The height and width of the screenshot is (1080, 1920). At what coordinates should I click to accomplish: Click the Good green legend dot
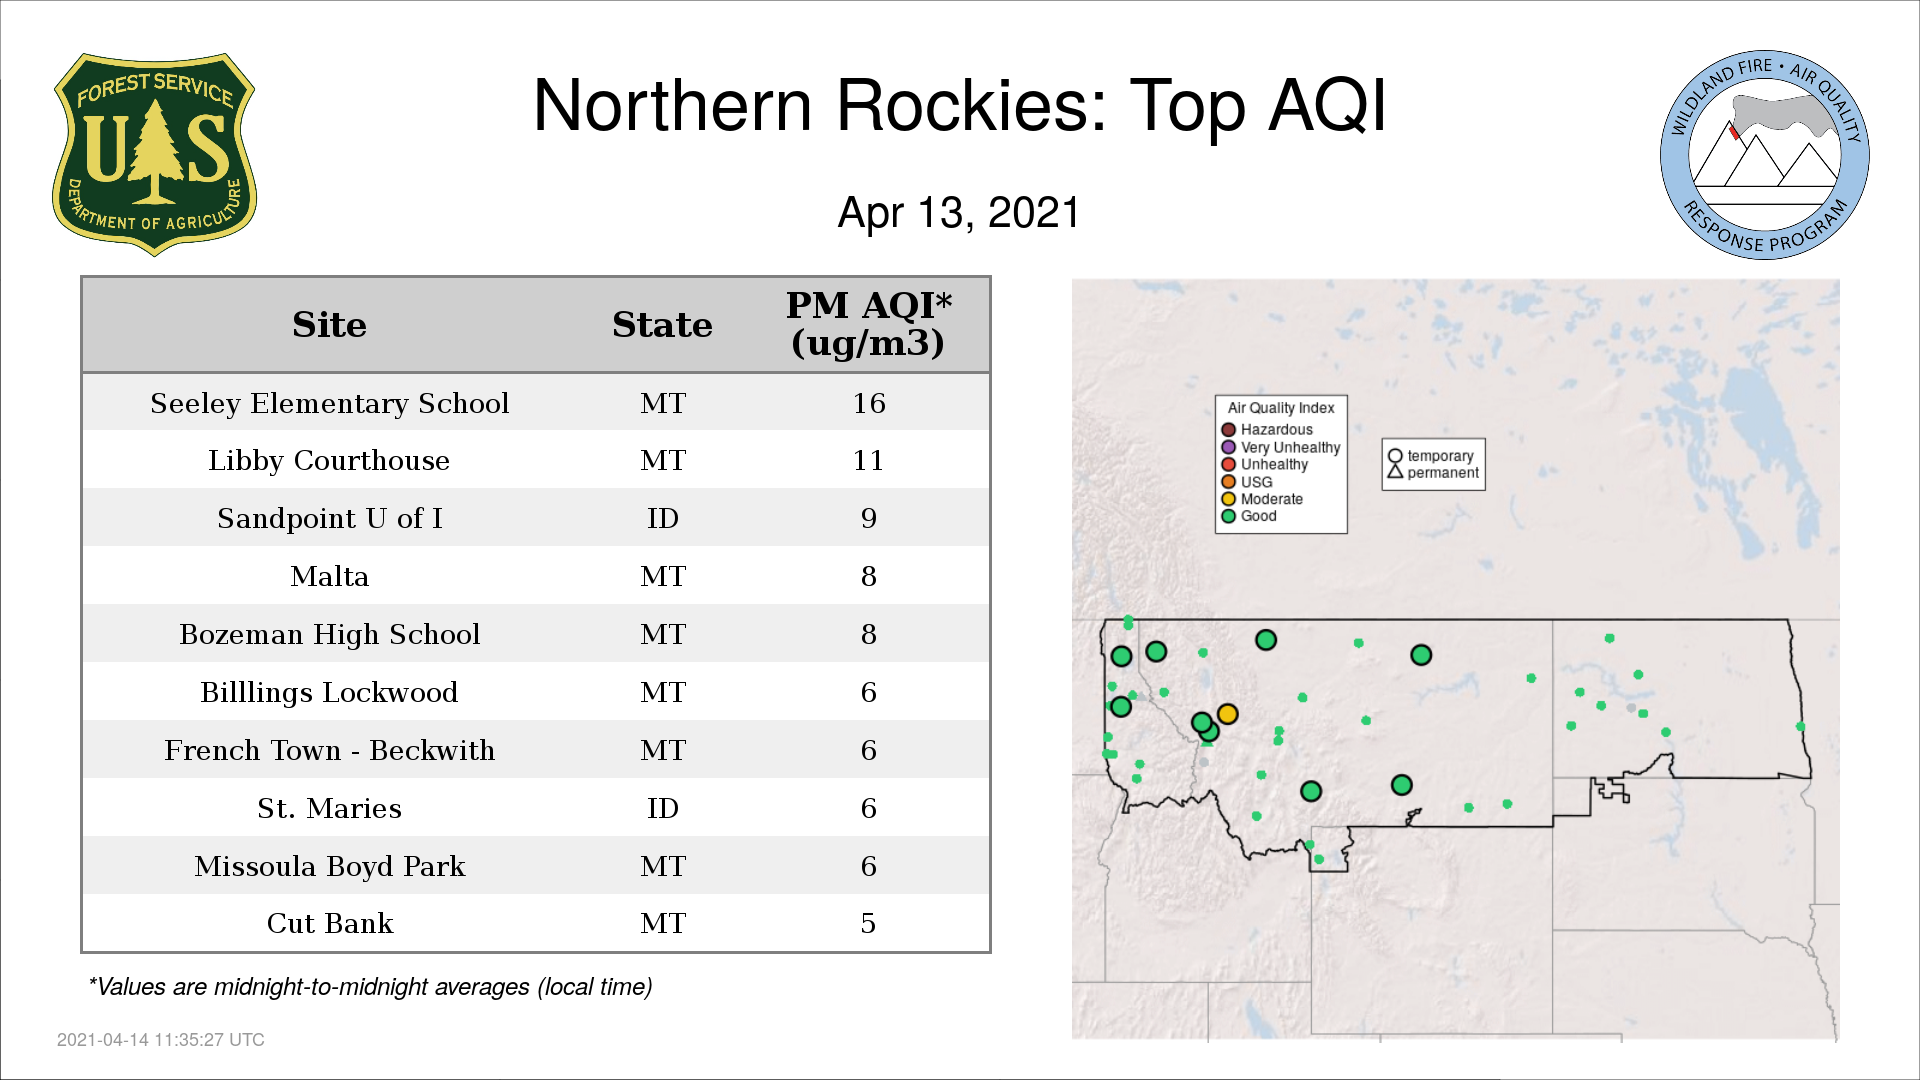1229,516
